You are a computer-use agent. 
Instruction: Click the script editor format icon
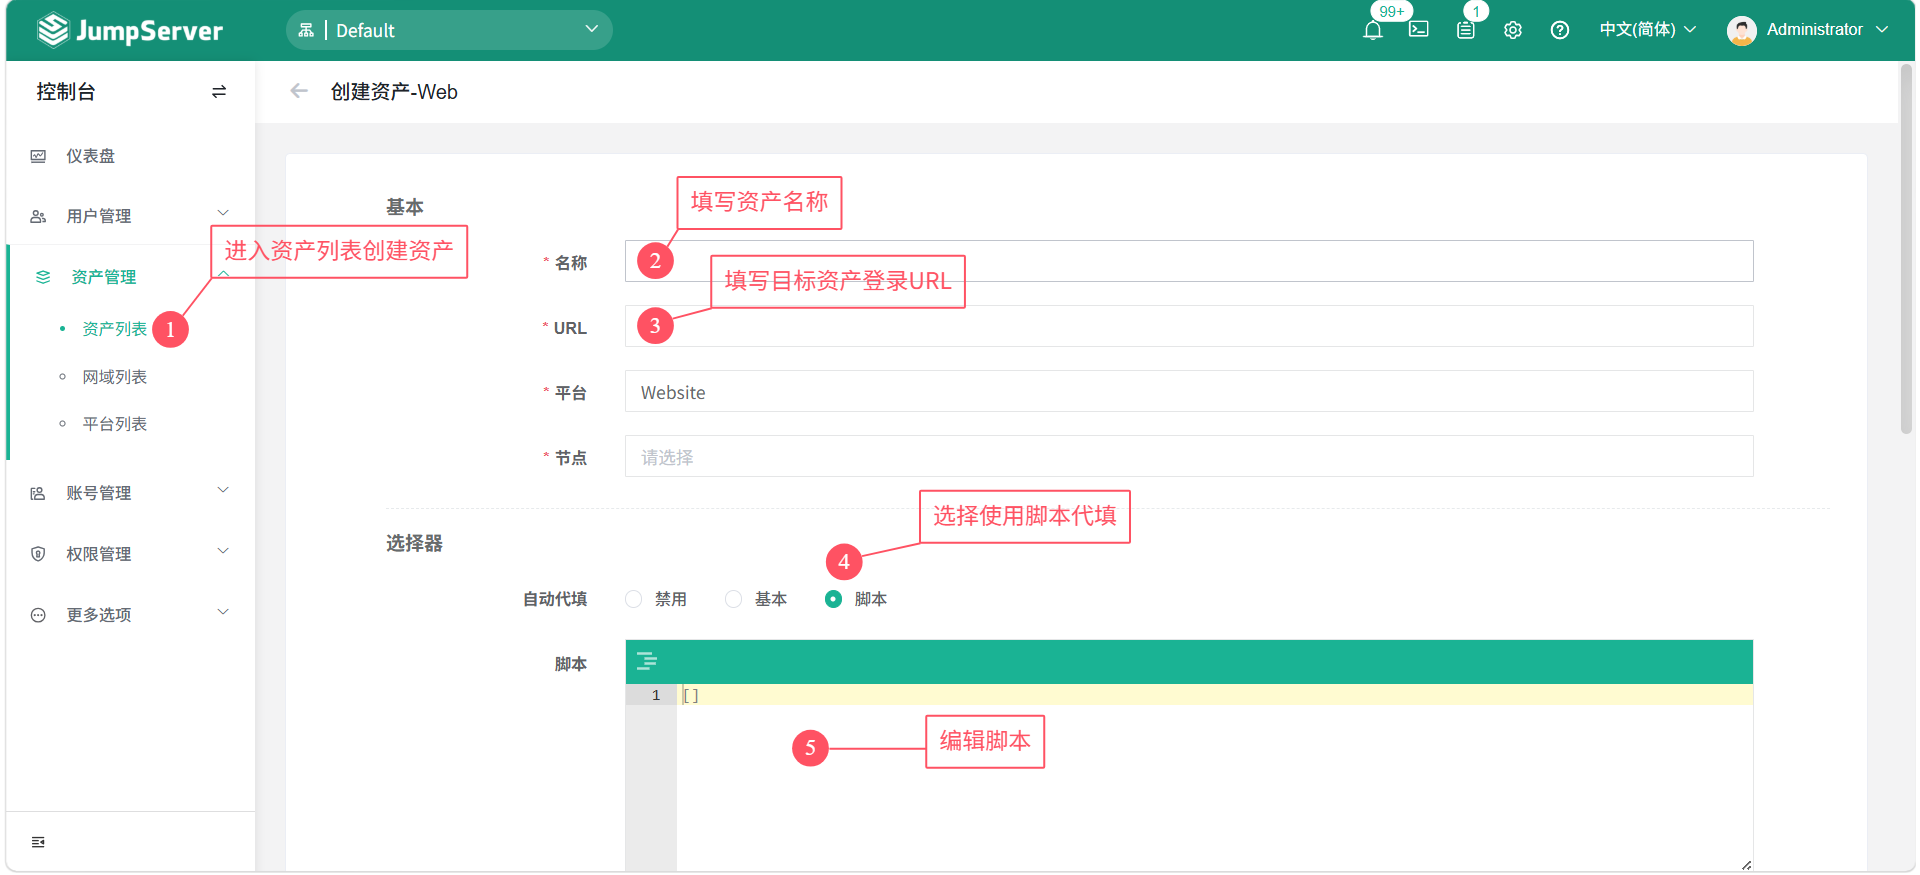(647, 661)
